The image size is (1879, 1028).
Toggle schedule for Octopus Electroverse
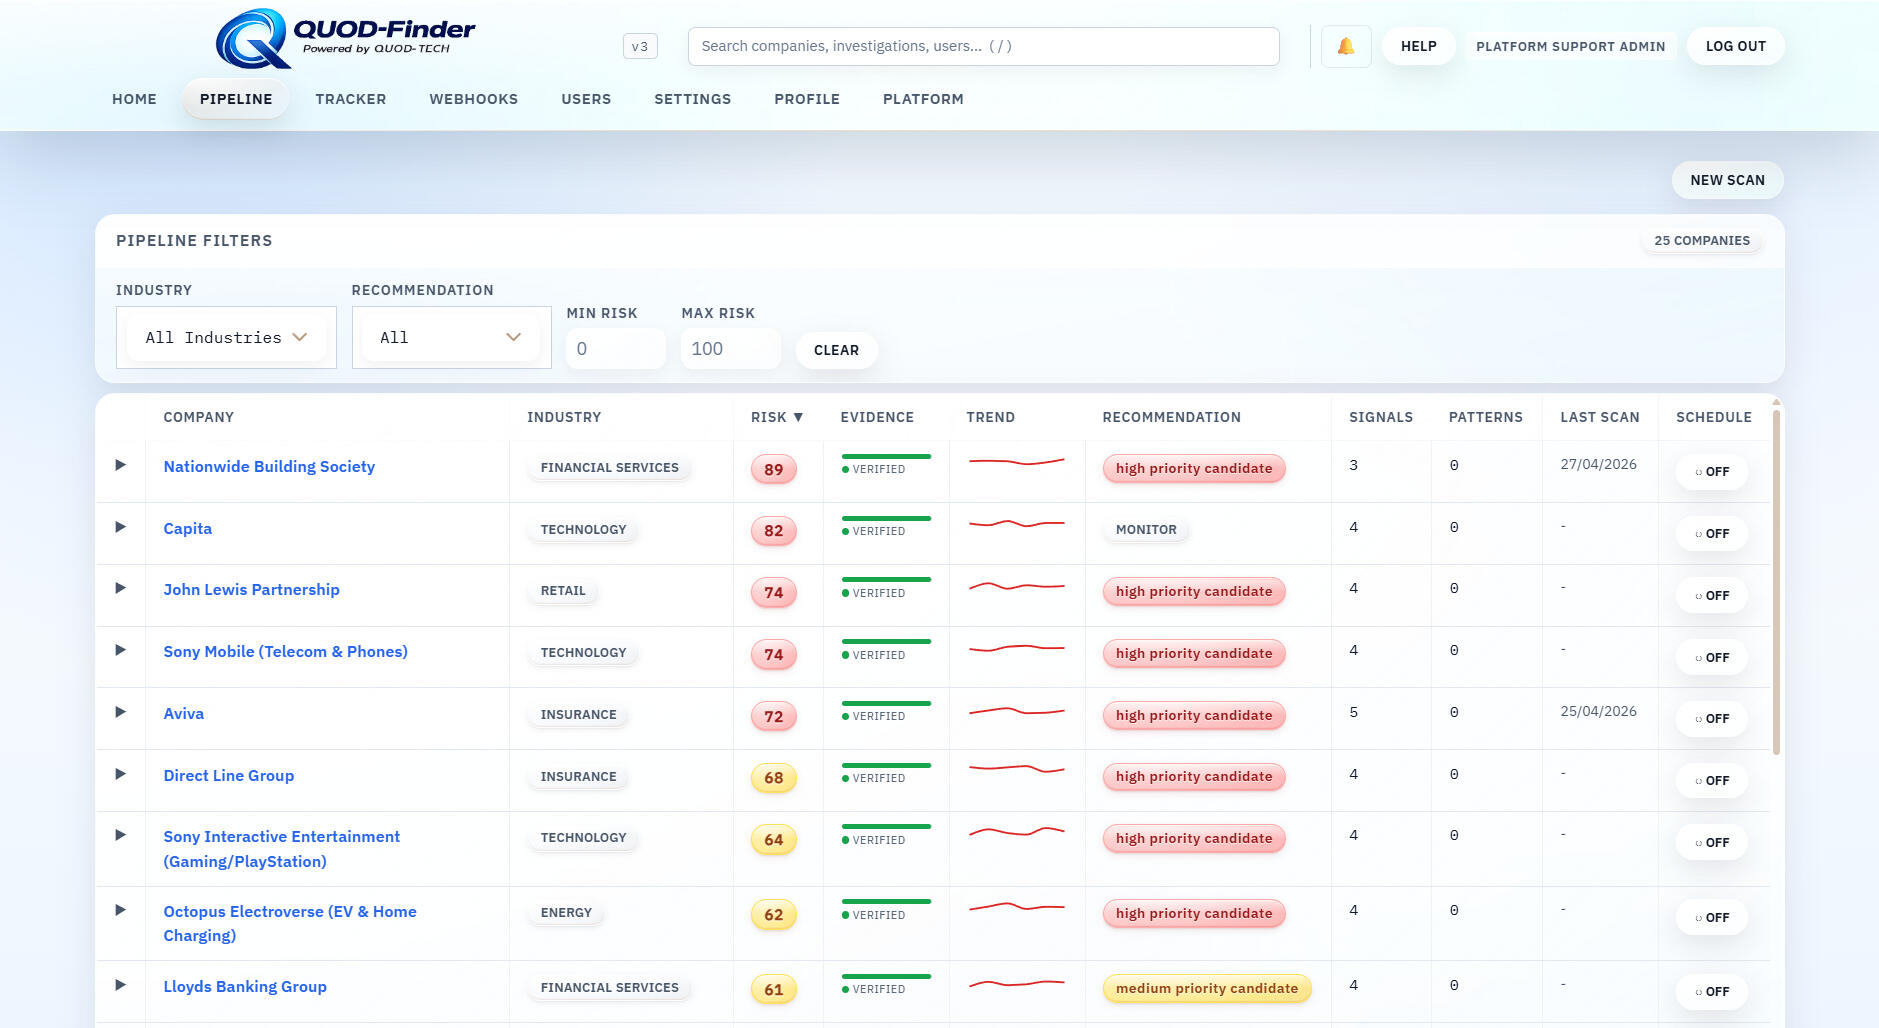tap(1712, 918)
